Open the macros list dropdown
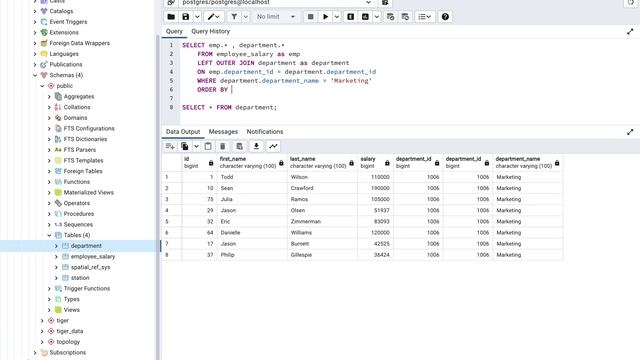Image resolution: width=640 pixels, height=360 pixels. 424,17
